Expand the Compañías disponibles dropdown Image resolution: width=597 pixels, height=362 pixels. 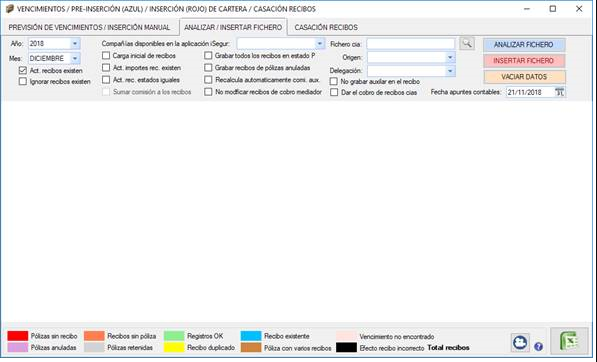coord(319,43)
